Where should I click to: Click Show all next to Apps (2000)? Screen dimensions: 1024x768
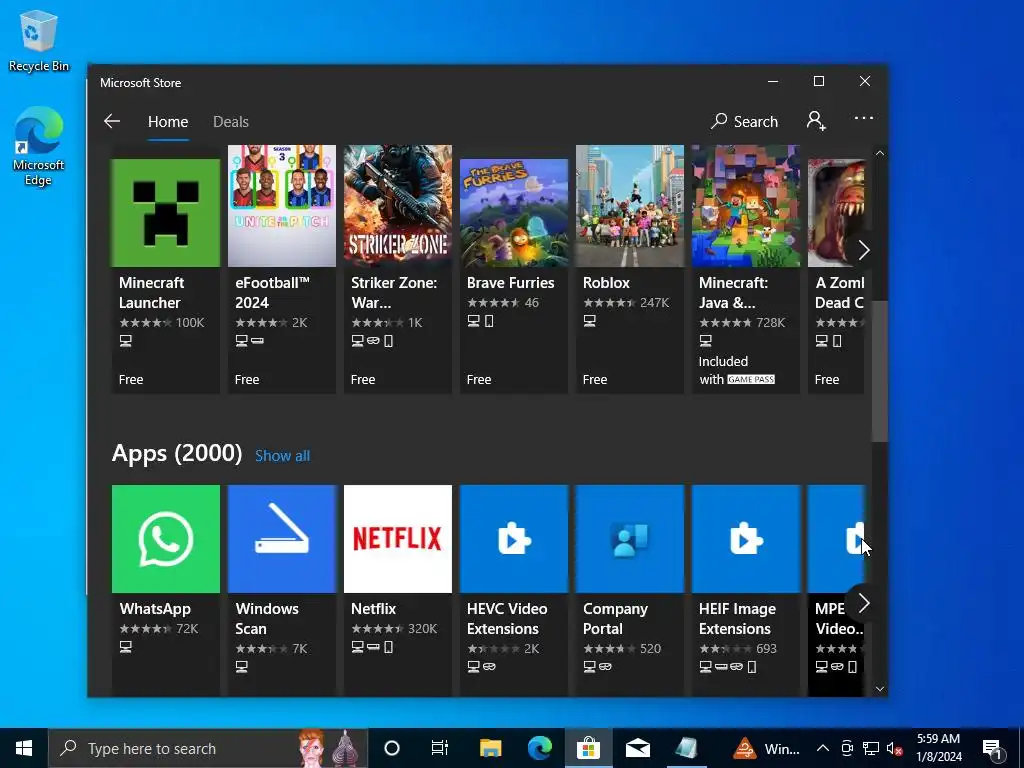coord(282,456)
